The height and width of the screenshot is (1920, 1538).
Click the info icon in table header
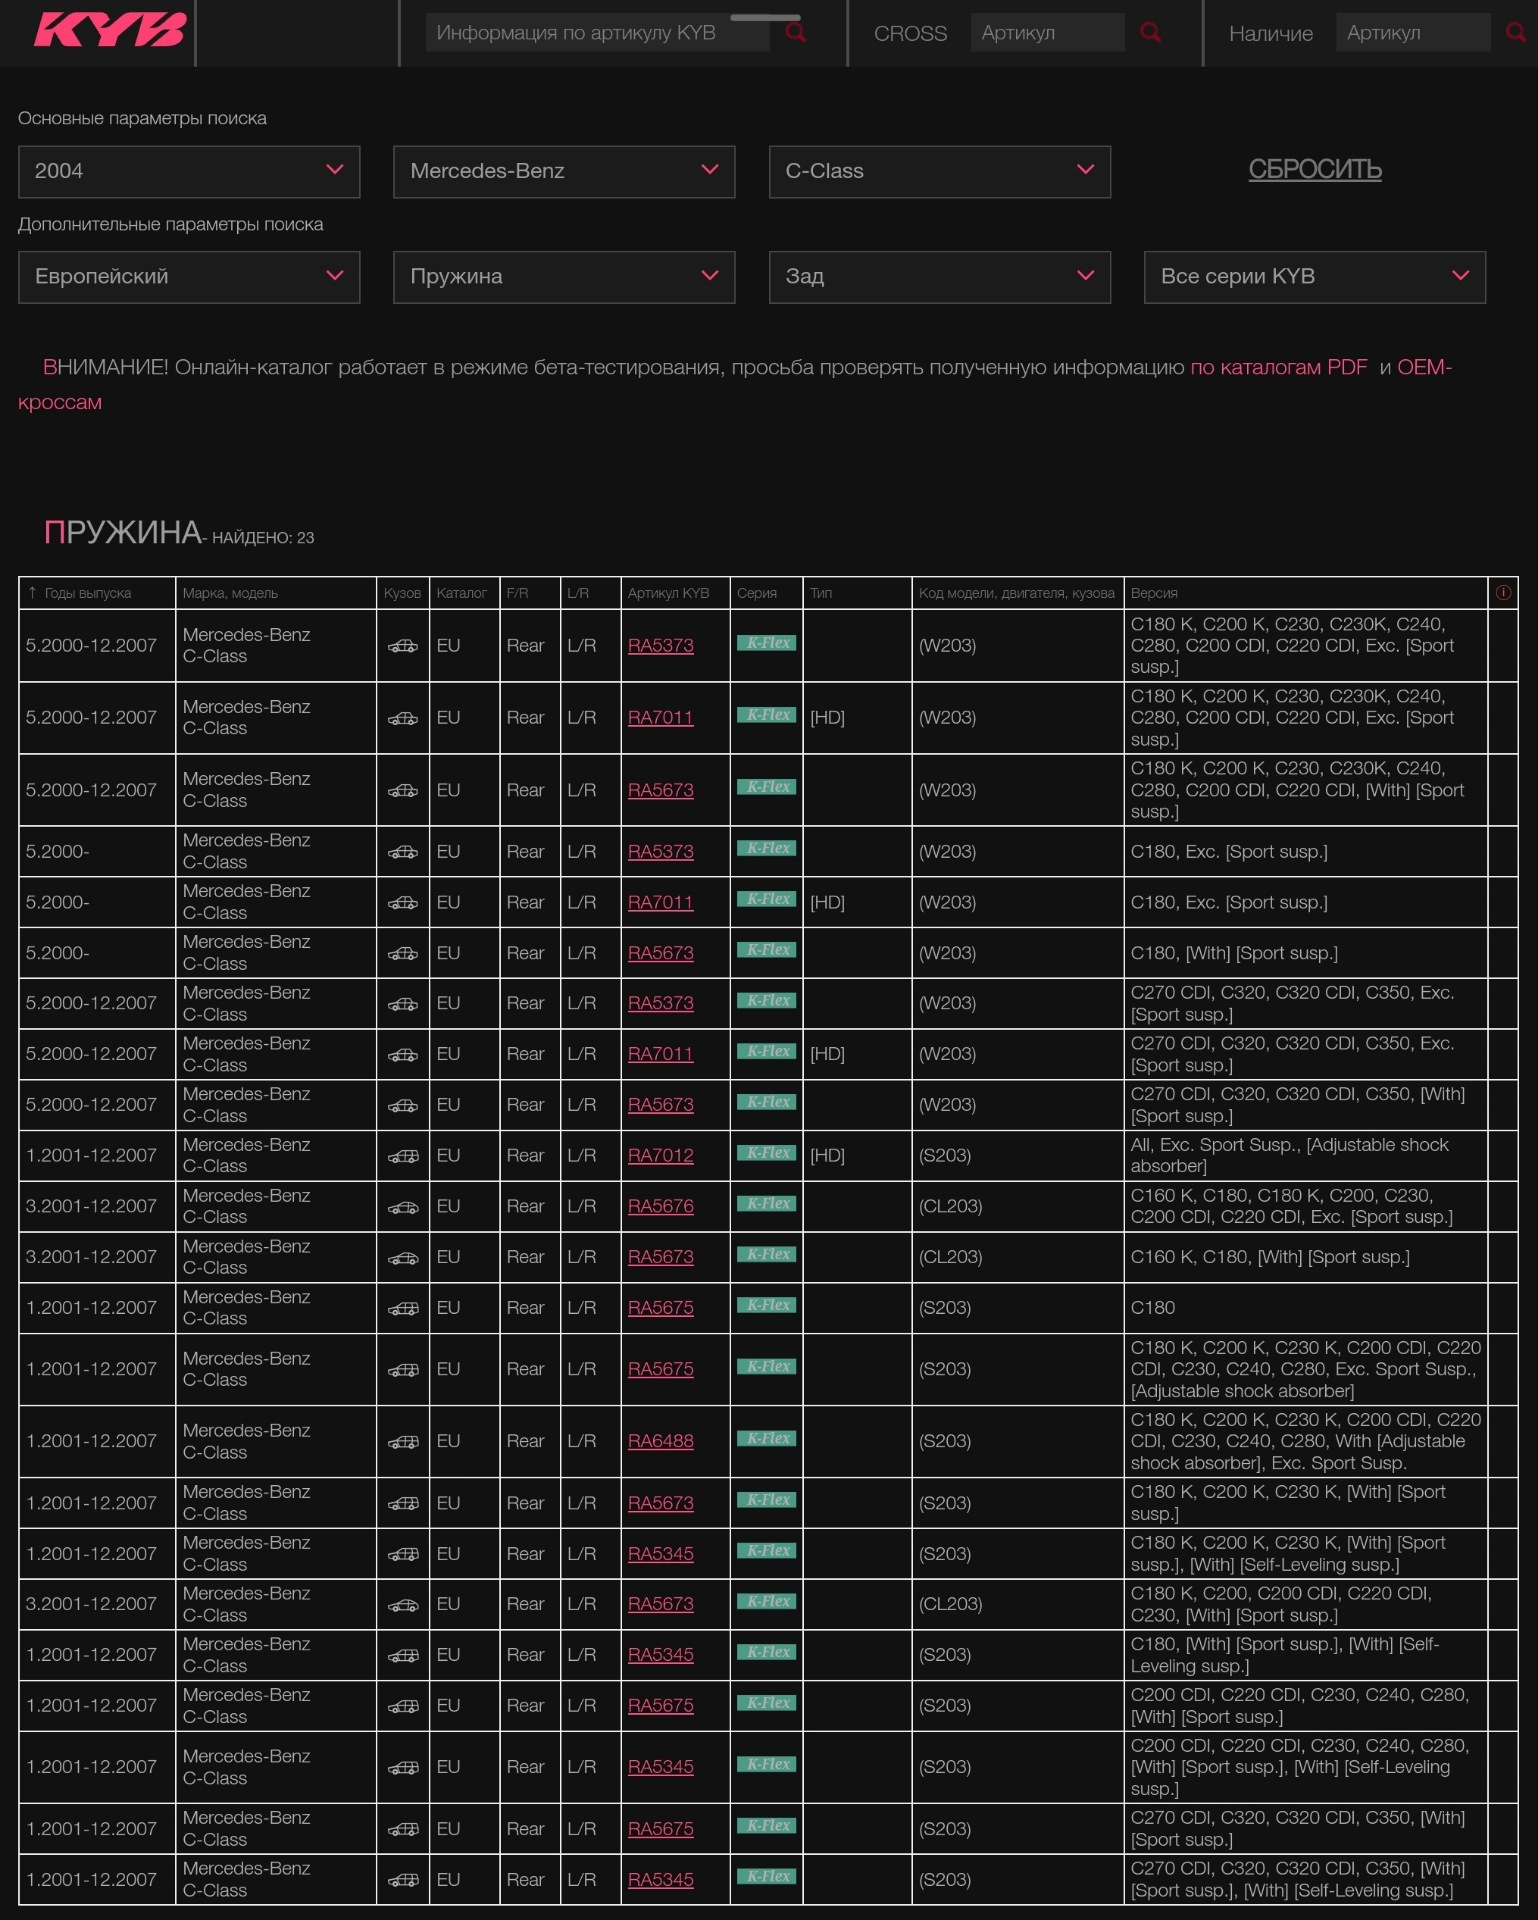(x=1503, y=593)
